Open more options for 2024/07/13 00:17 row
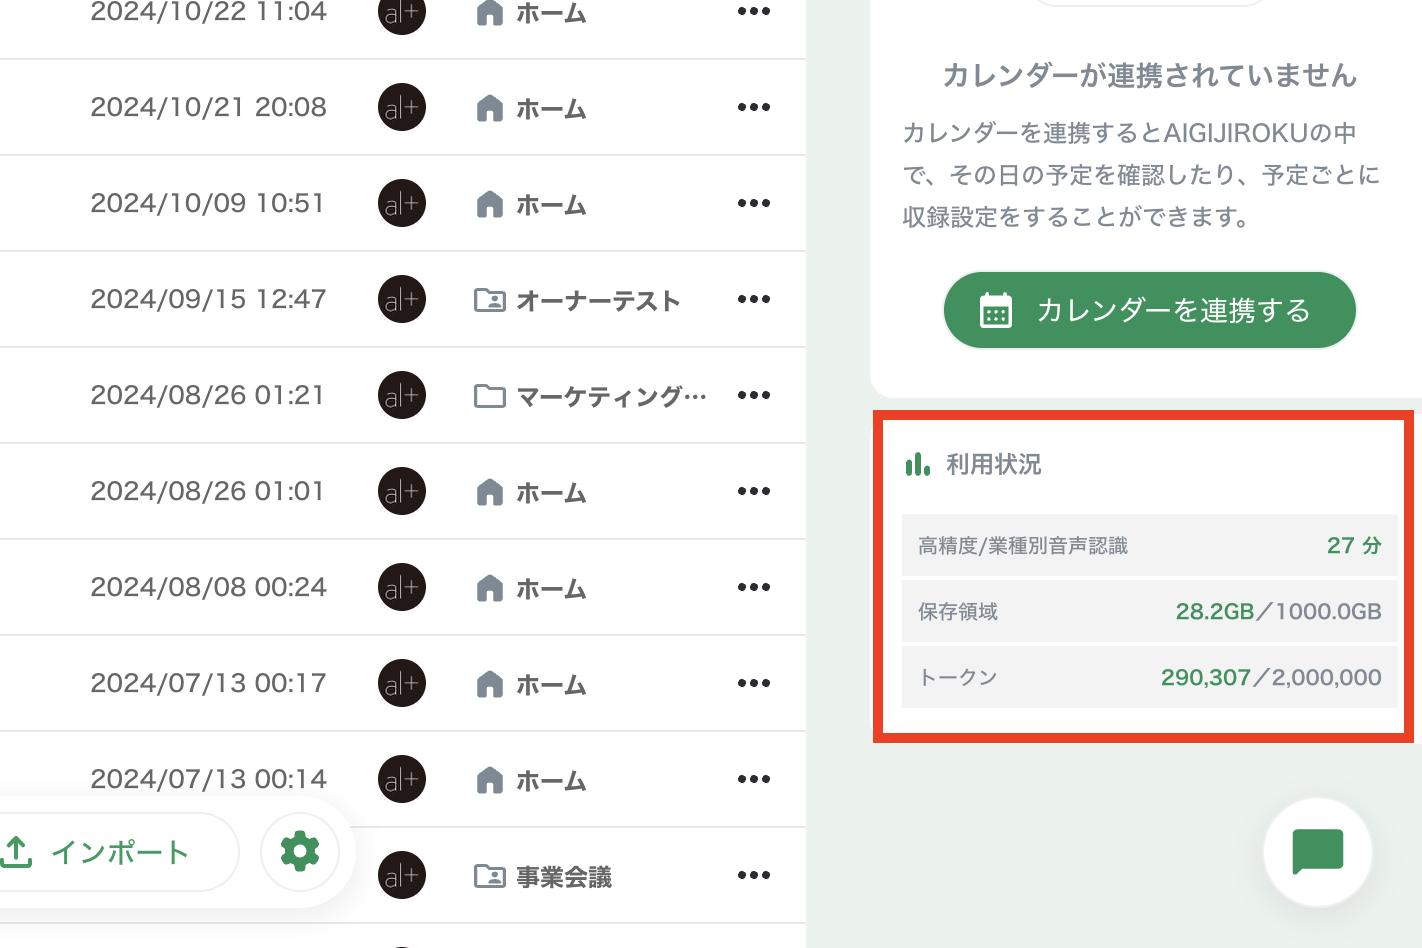The height and width of the screenshot is (948, 1422). tap(754, 683)
